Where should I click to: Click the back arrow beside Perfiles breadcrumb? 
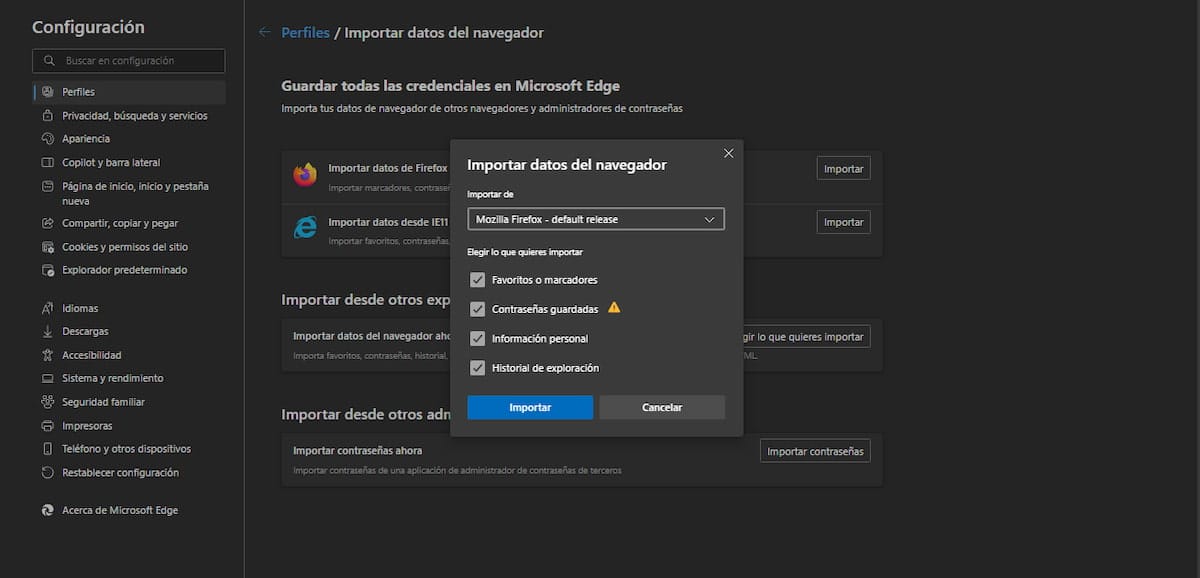(x=265, y=32)
